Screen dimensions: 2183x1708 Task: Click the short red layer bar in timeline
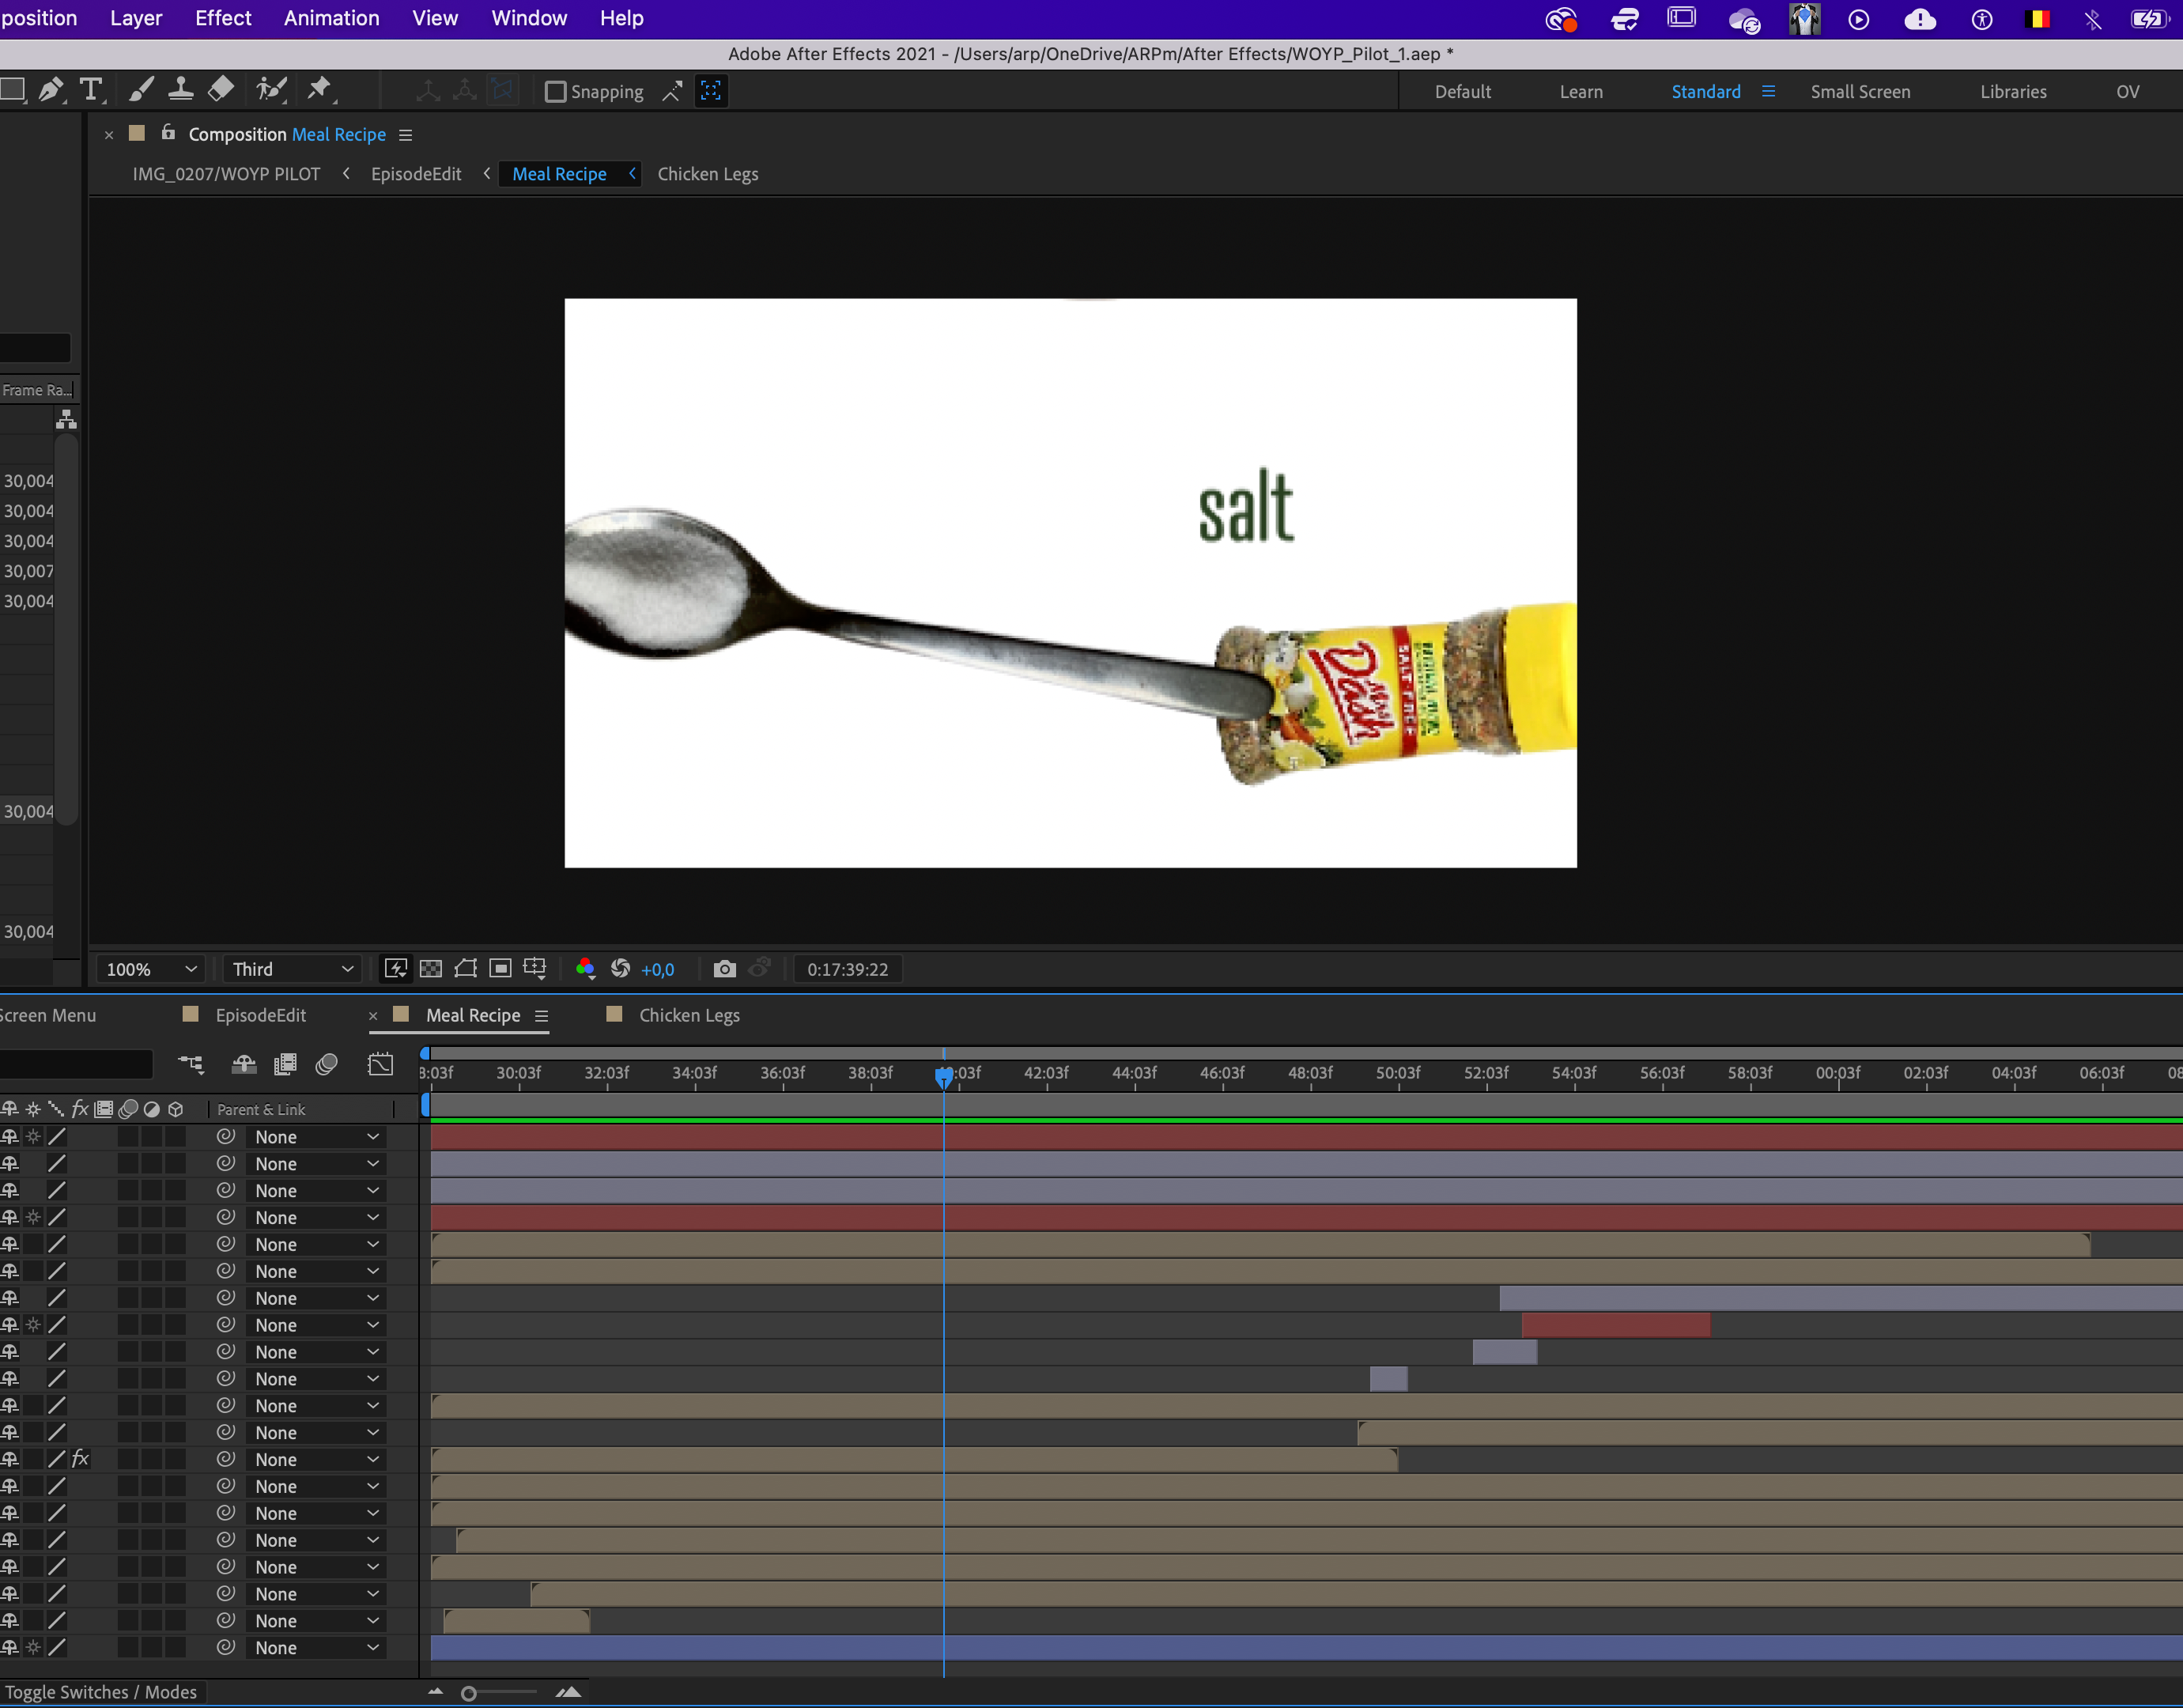[1616, 1325]
